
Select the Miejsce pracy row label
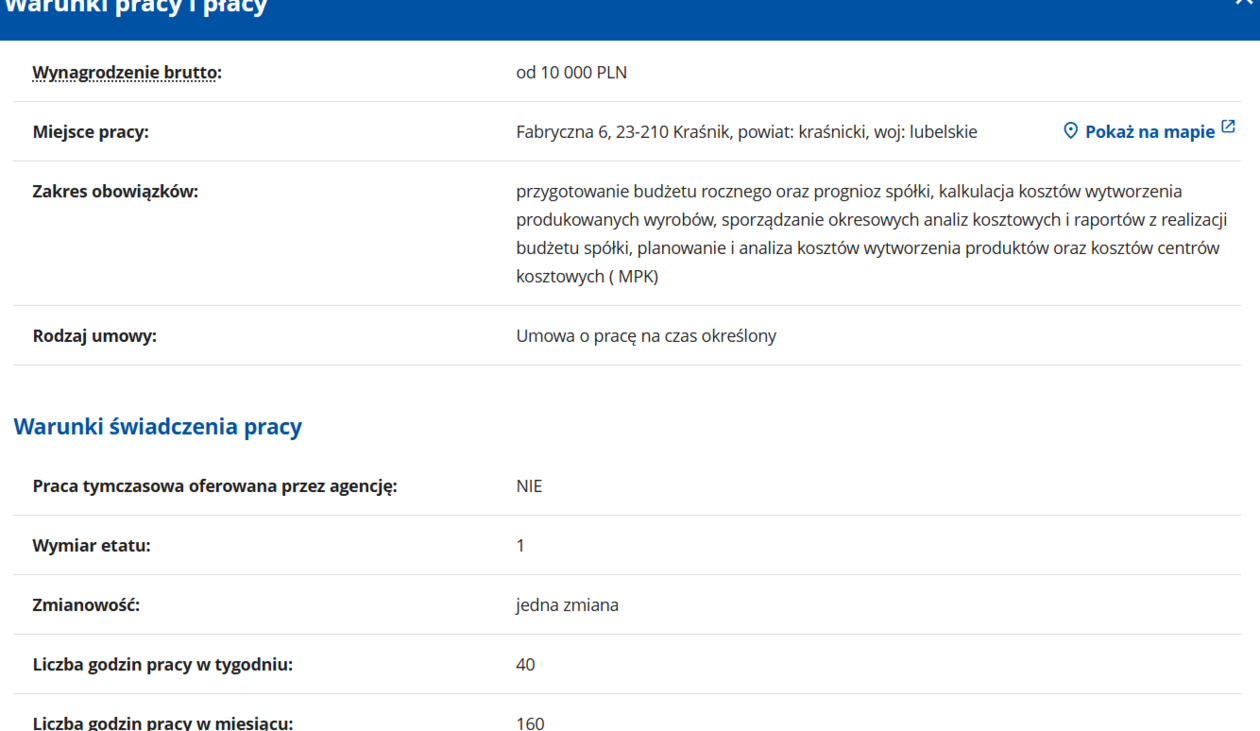coord(91,131)
